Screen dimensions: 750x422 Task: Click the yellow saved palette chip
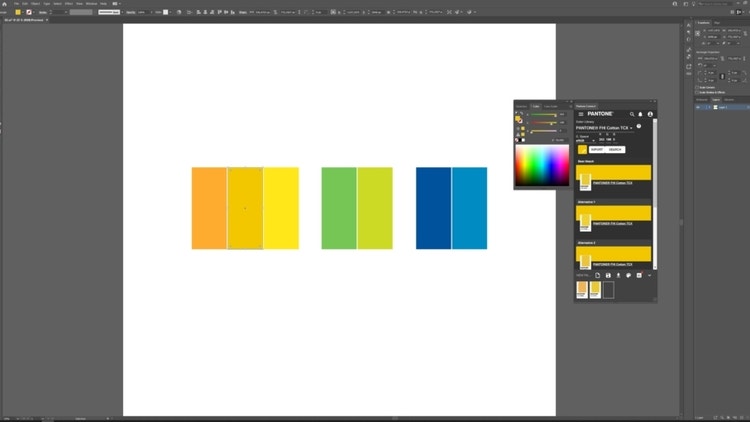[595, 290]
